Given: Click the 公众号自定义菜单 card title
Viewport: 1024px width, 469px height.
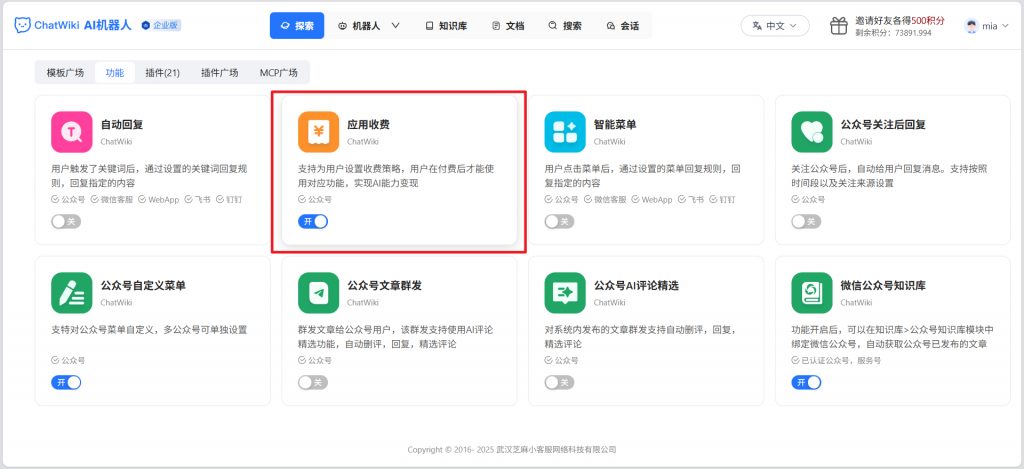Looking at the screenshot, I should coord(143,285).
